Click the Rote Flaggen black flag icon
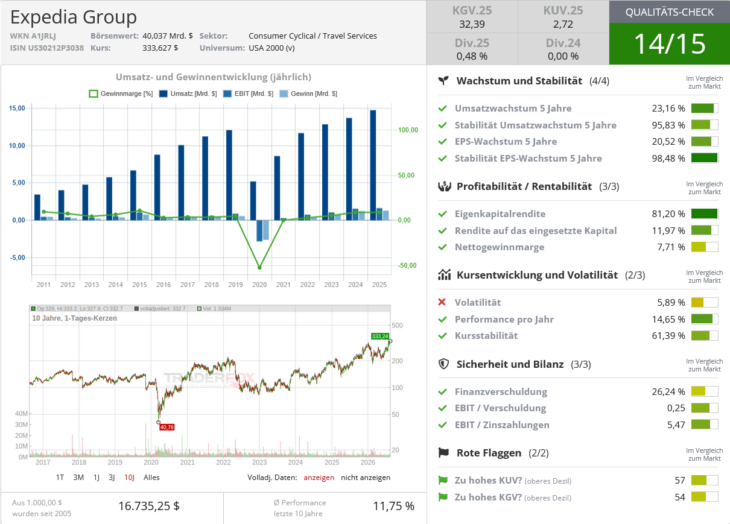The image size is (730, 524). 444,452
